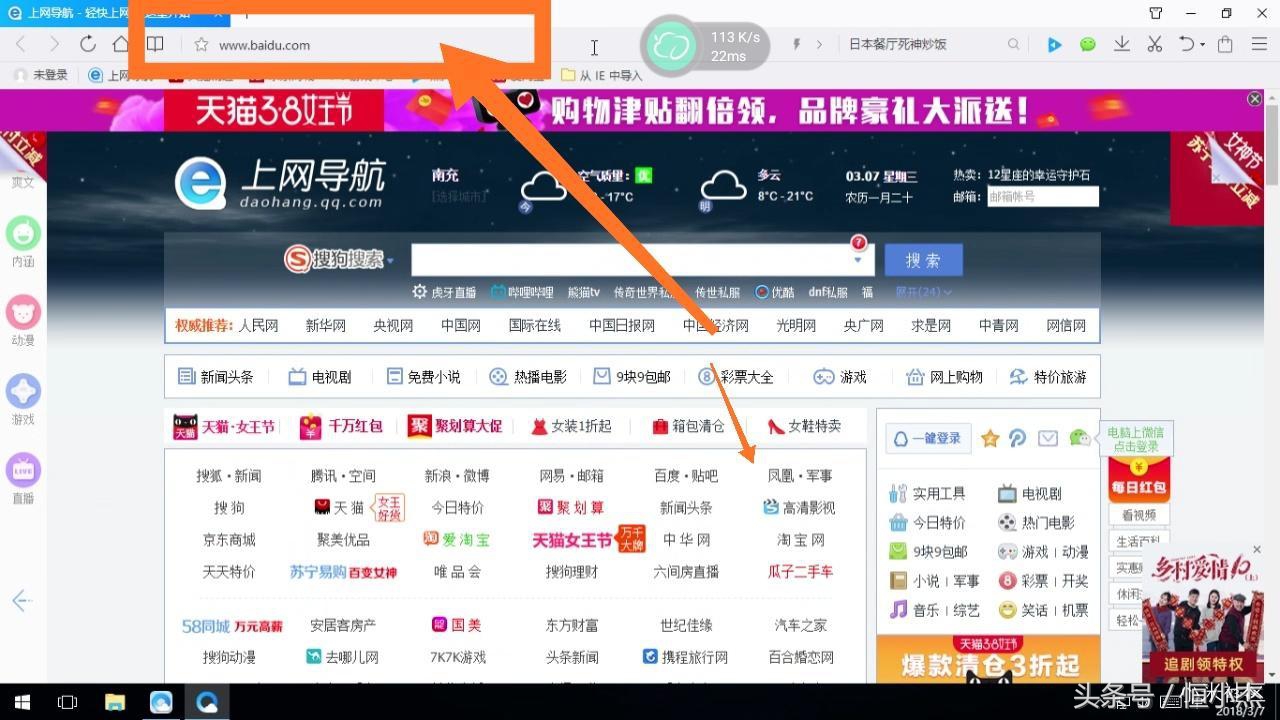Open the 京东商城 site link

pyautogui.click(x=229, y=539)
